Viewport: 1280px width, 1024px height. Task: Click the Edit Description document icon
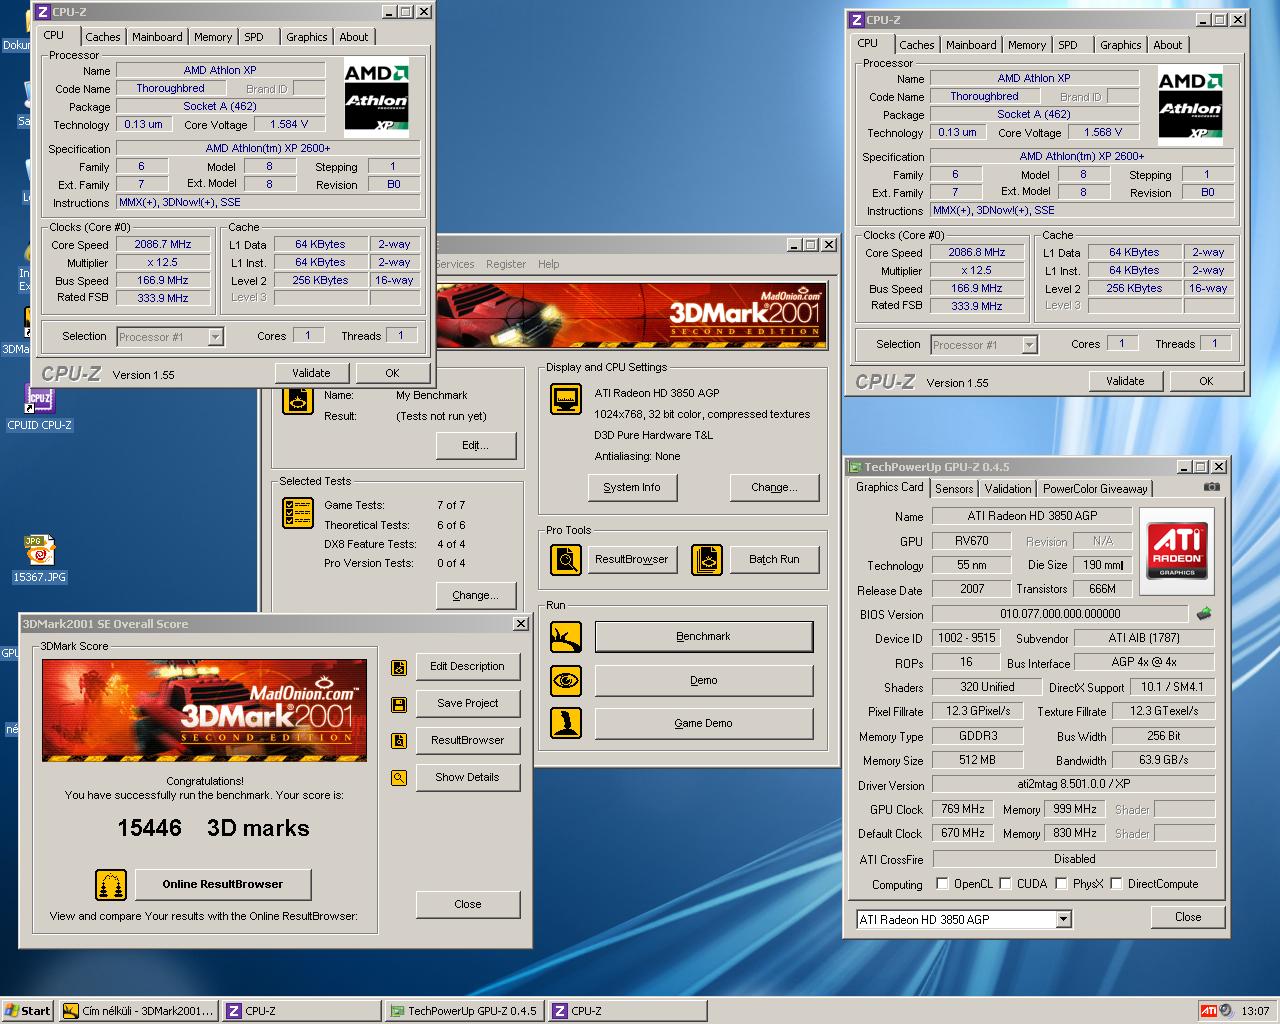pyautogui.click(x=399, y=667)
